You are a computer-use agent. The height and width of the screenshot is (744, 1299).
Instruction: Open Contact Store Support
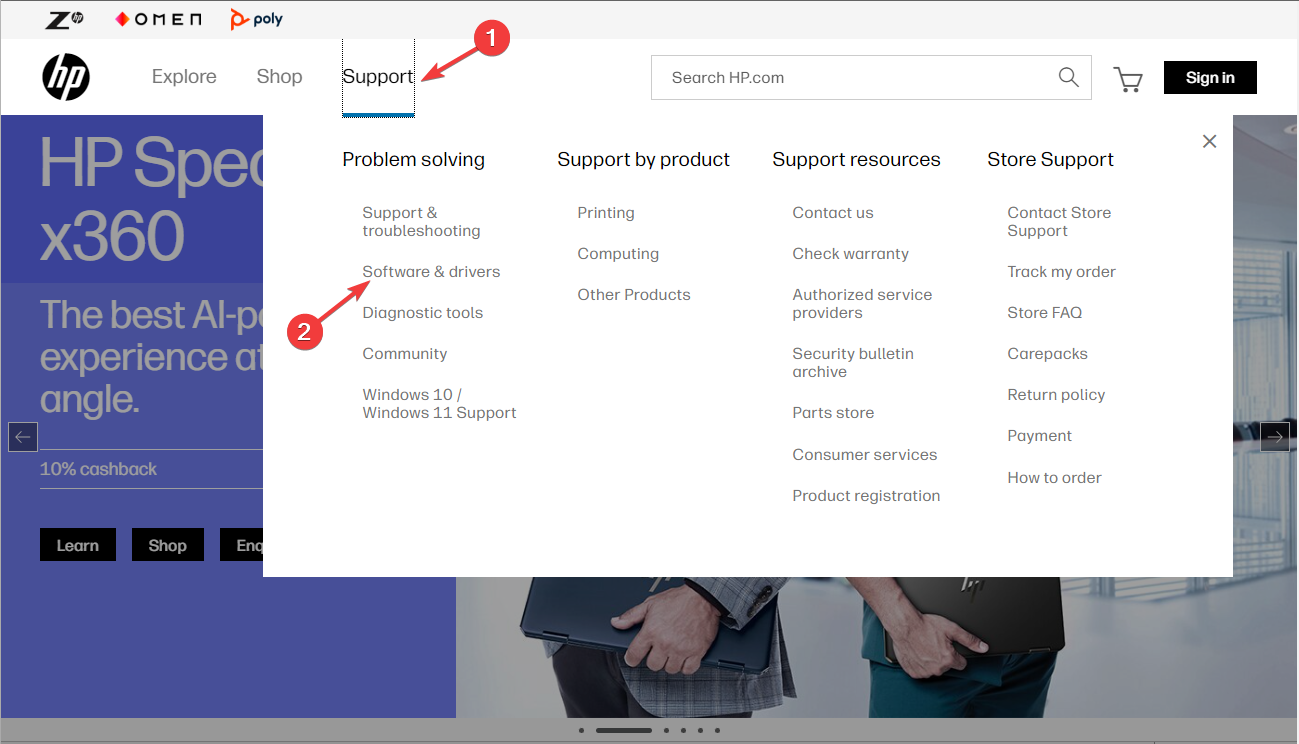[1059, 222]
